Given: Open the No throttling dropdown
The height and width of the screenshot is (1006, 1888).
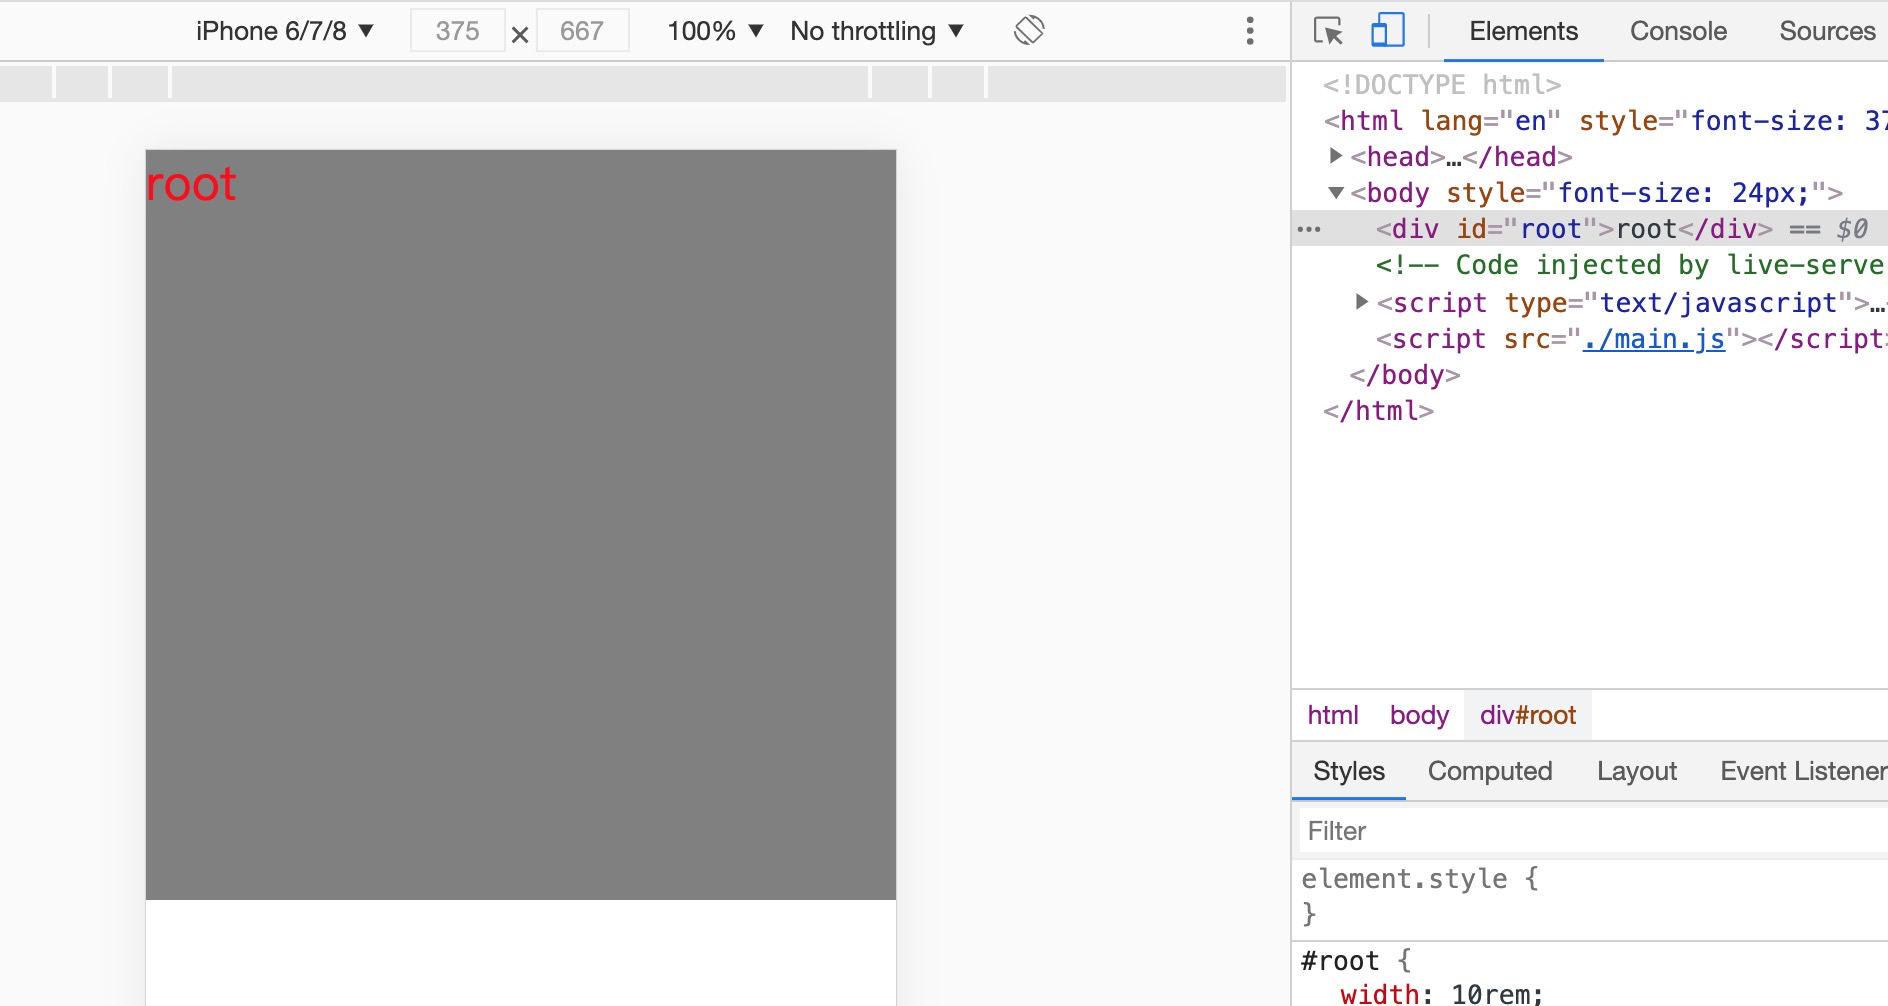Looking at the screenshot, I should coord(877,31).
